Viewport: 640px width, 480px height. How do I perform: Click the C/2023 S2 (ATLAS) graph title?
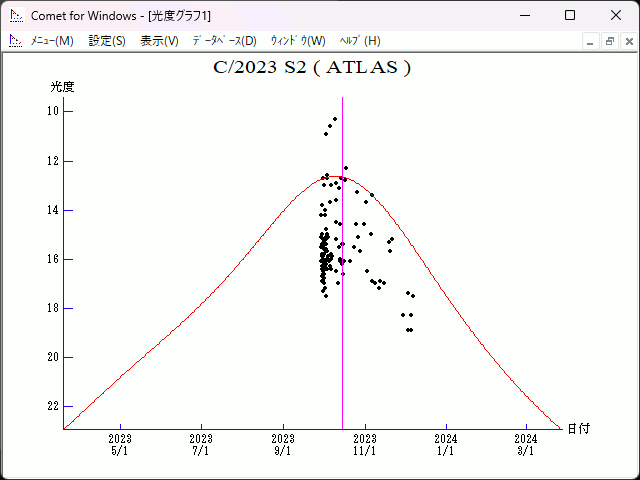(312, 68)
